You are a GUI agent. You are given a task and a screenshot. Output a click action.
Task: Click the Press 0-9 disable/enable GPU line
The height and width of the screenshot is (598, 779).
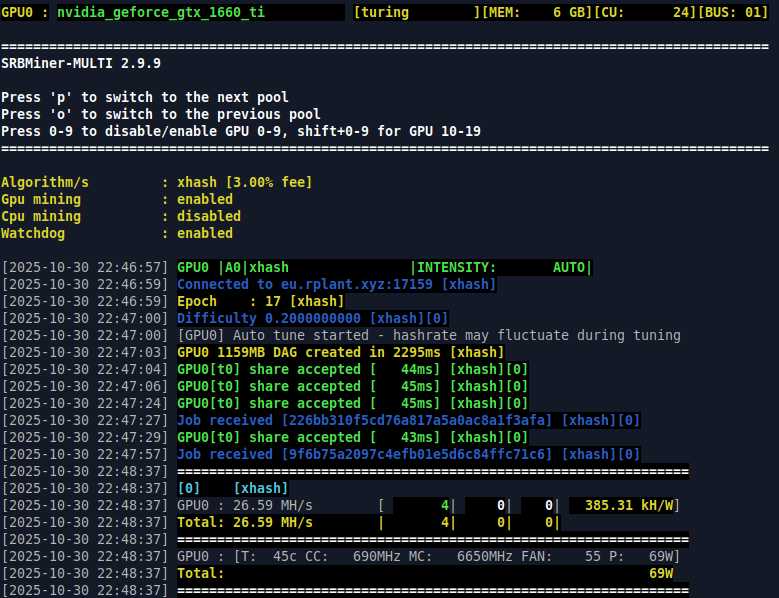tap(240, 131)
